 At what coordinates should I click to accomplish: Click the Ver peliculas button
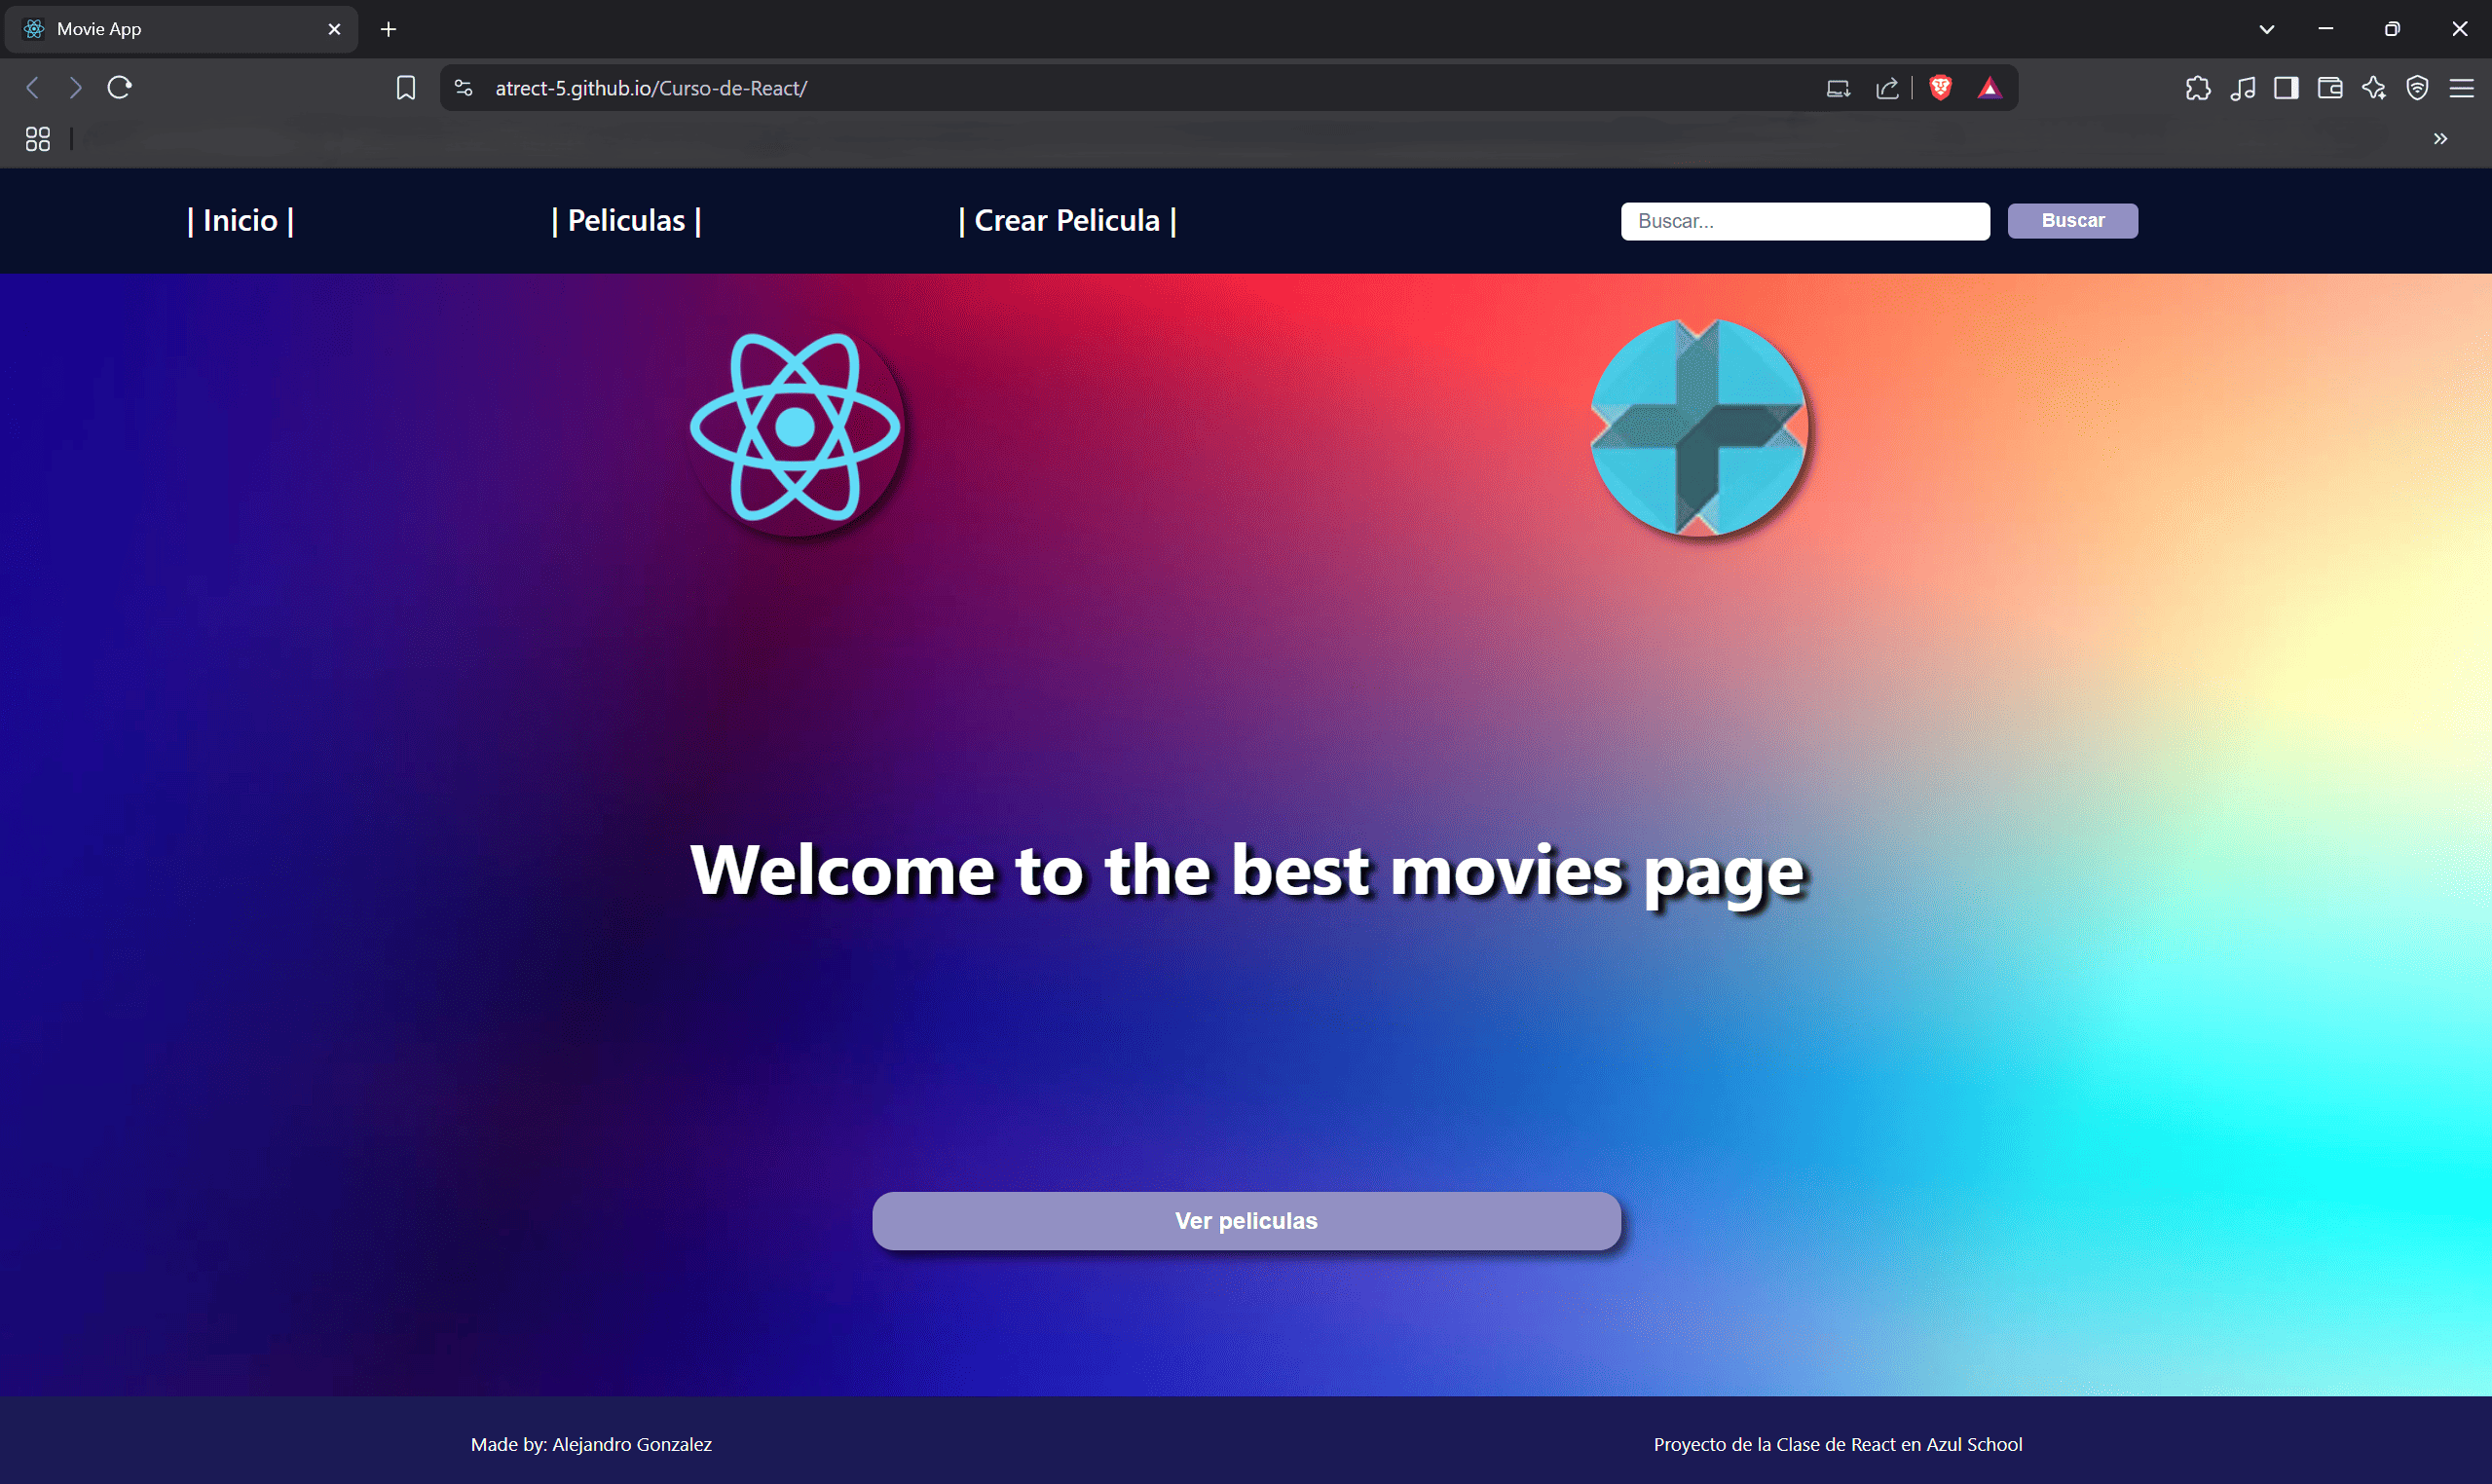pyautogui.click(x=1246, y=1221)
